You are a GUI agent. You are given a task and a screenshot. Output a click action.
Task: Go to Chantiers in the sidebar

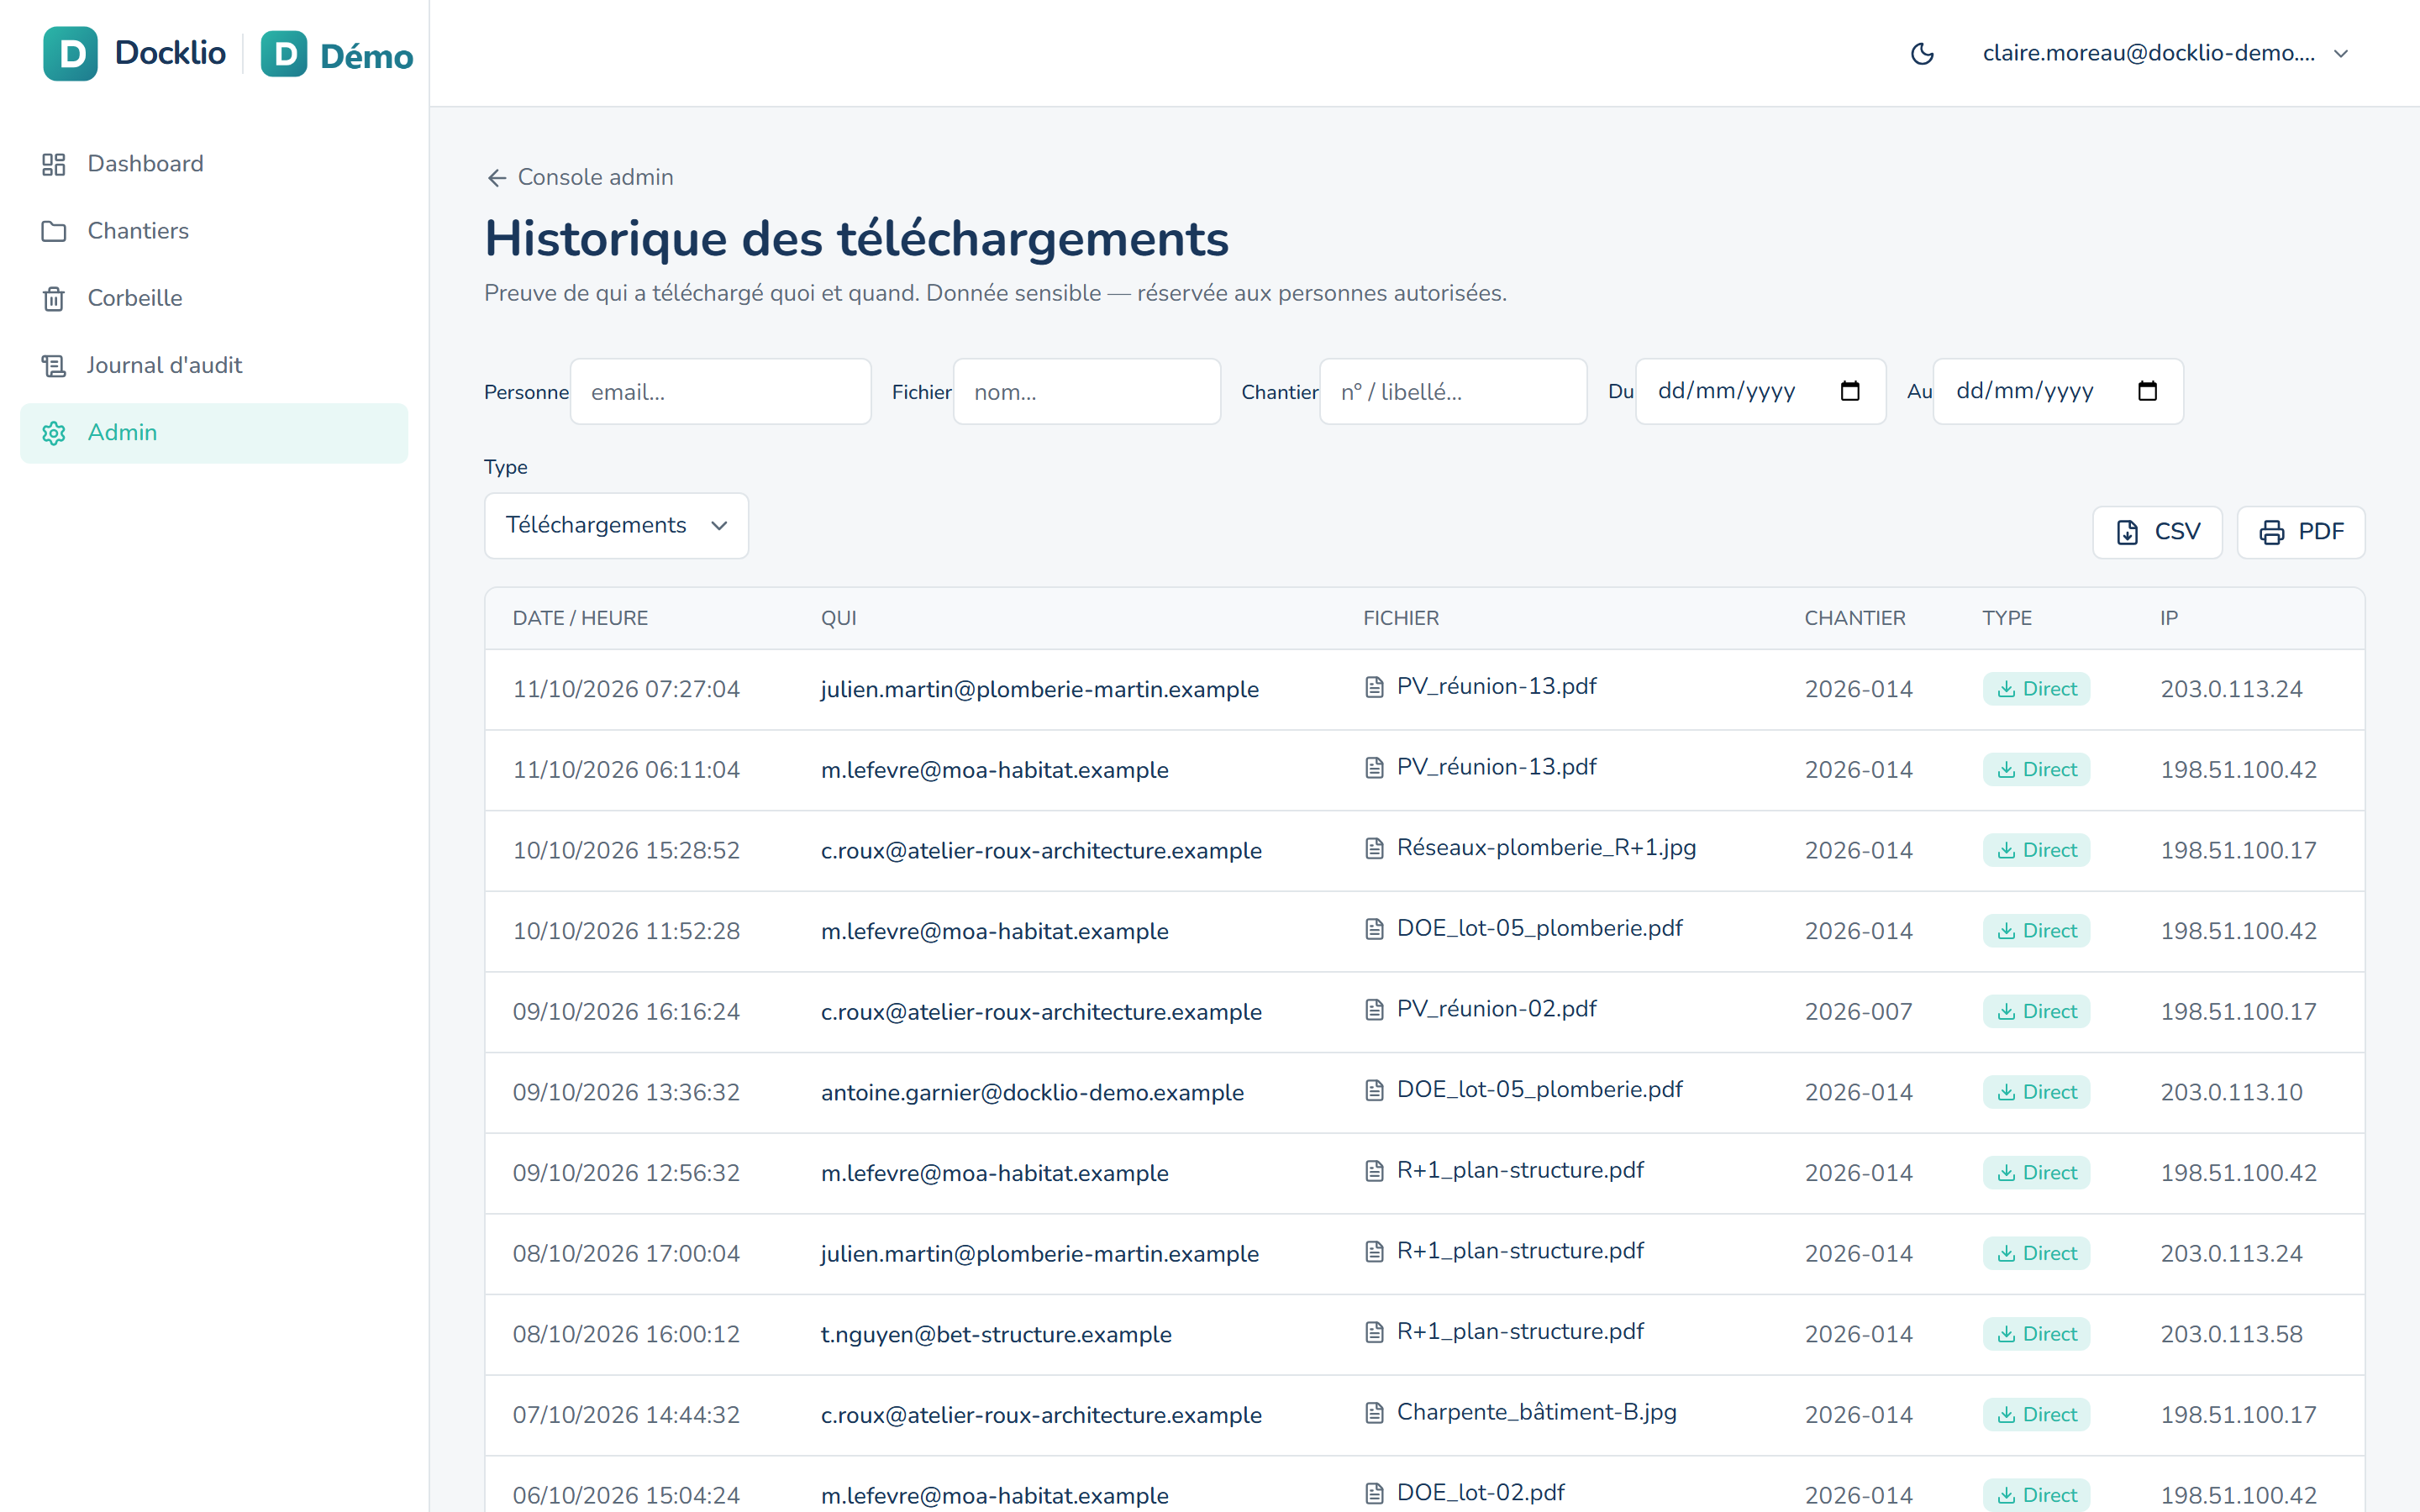pyautogui.click(x=213, y=231)
